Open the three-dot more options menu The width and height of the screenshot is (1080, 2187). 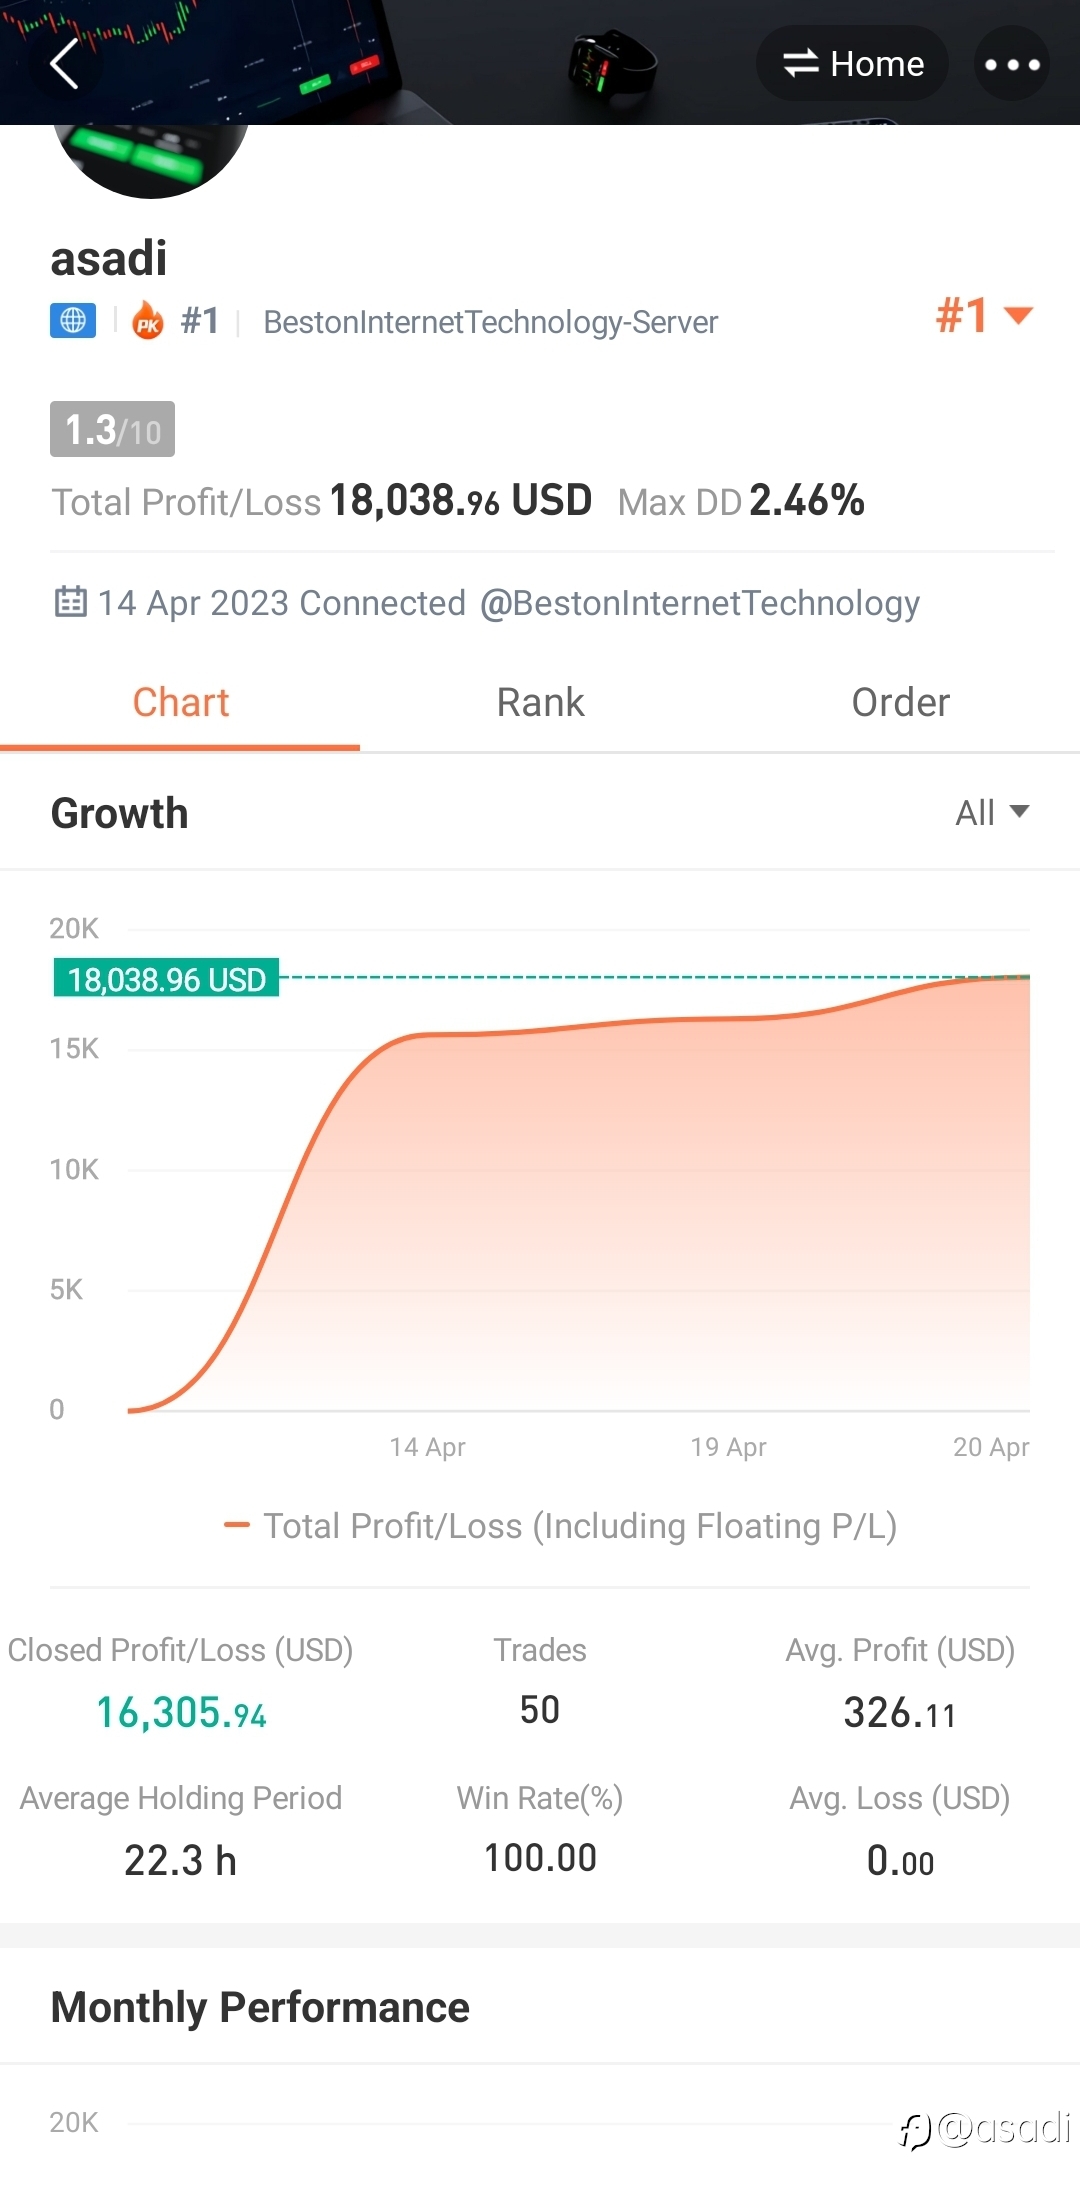(x=1011, y=65)
